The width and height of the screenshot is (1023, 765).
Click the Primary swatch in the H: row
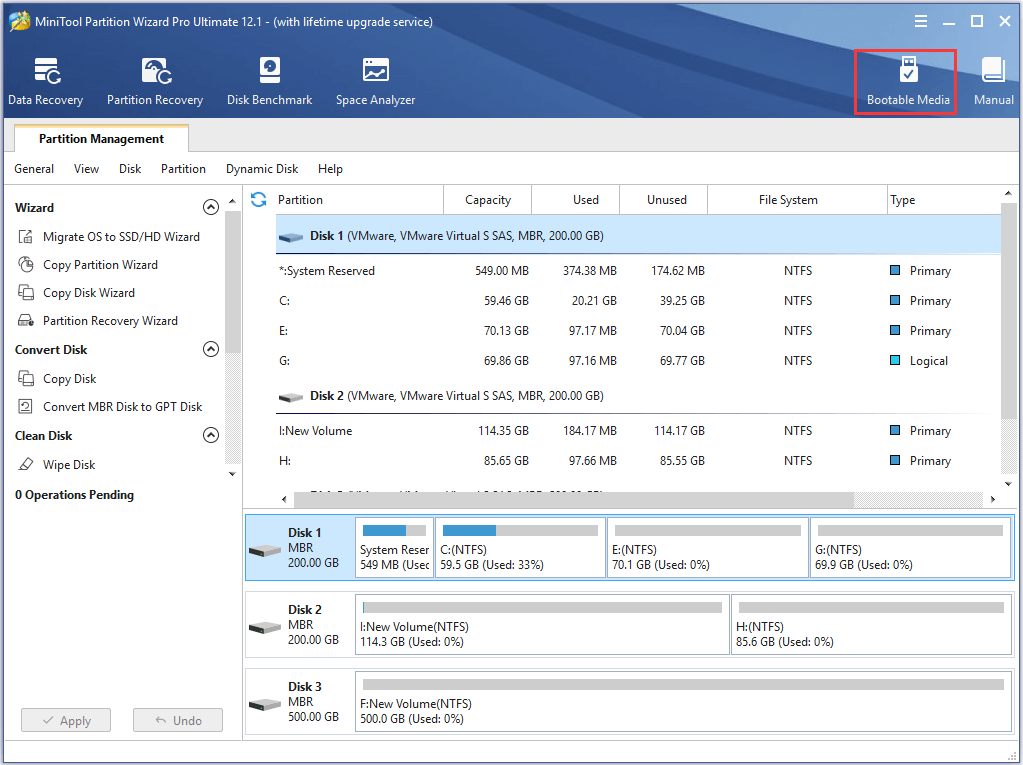[895, 460]
